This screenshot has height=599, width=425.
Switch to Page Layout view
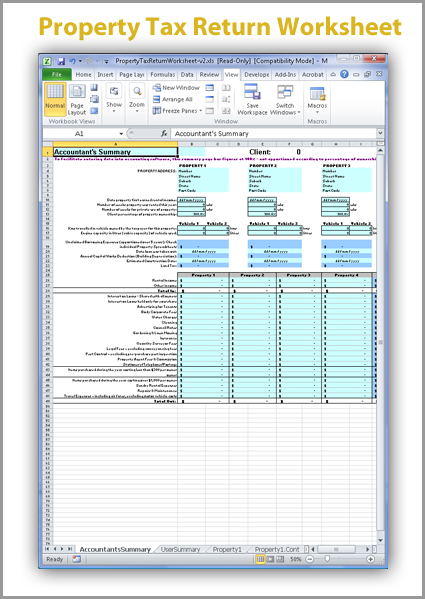[77, 100]
